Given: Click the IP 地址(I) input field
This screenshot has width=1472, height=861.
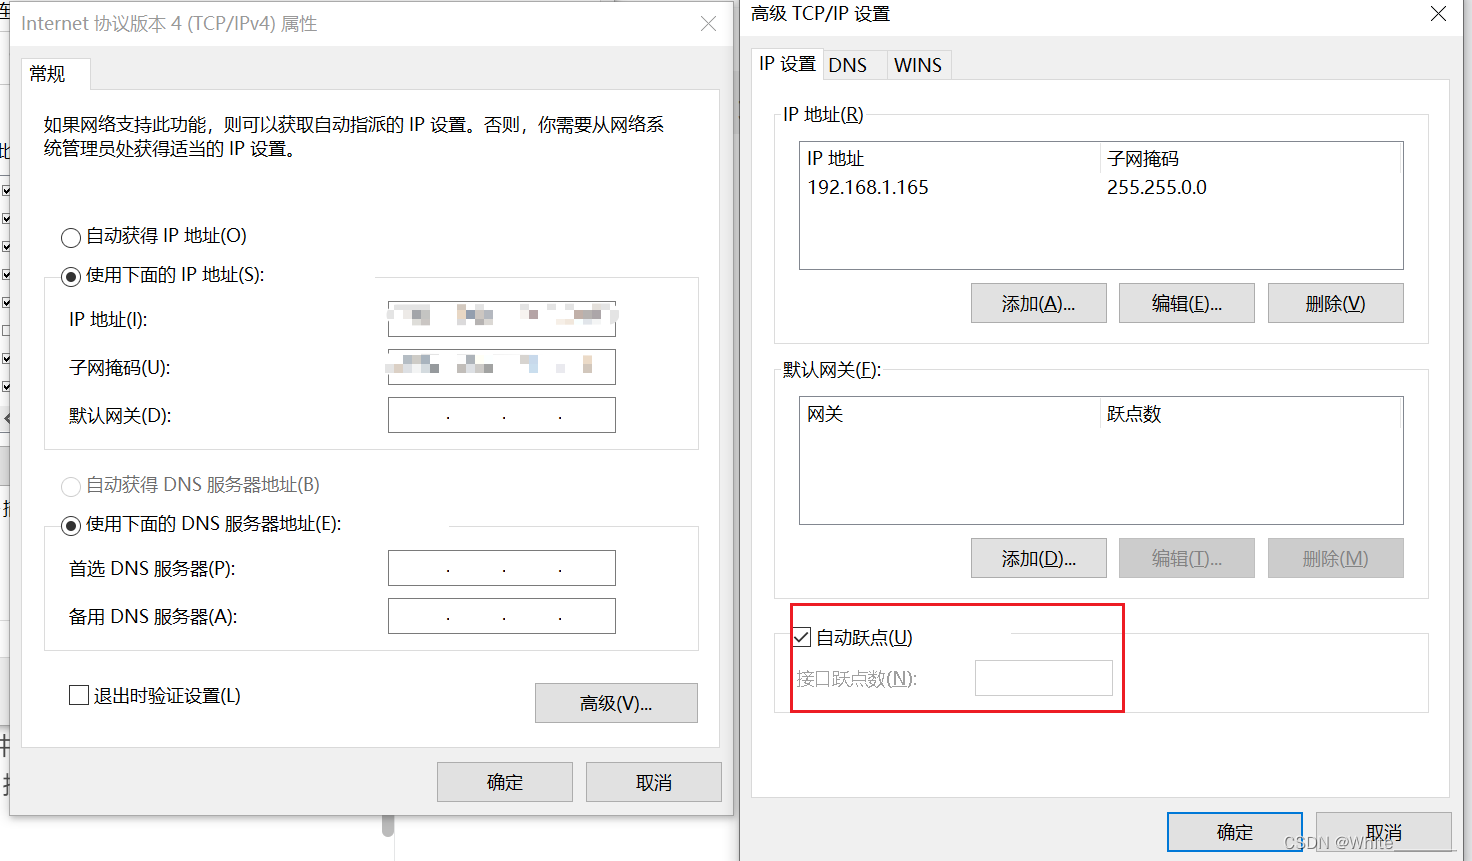Looking at the screenshot, I should (501, 319).
